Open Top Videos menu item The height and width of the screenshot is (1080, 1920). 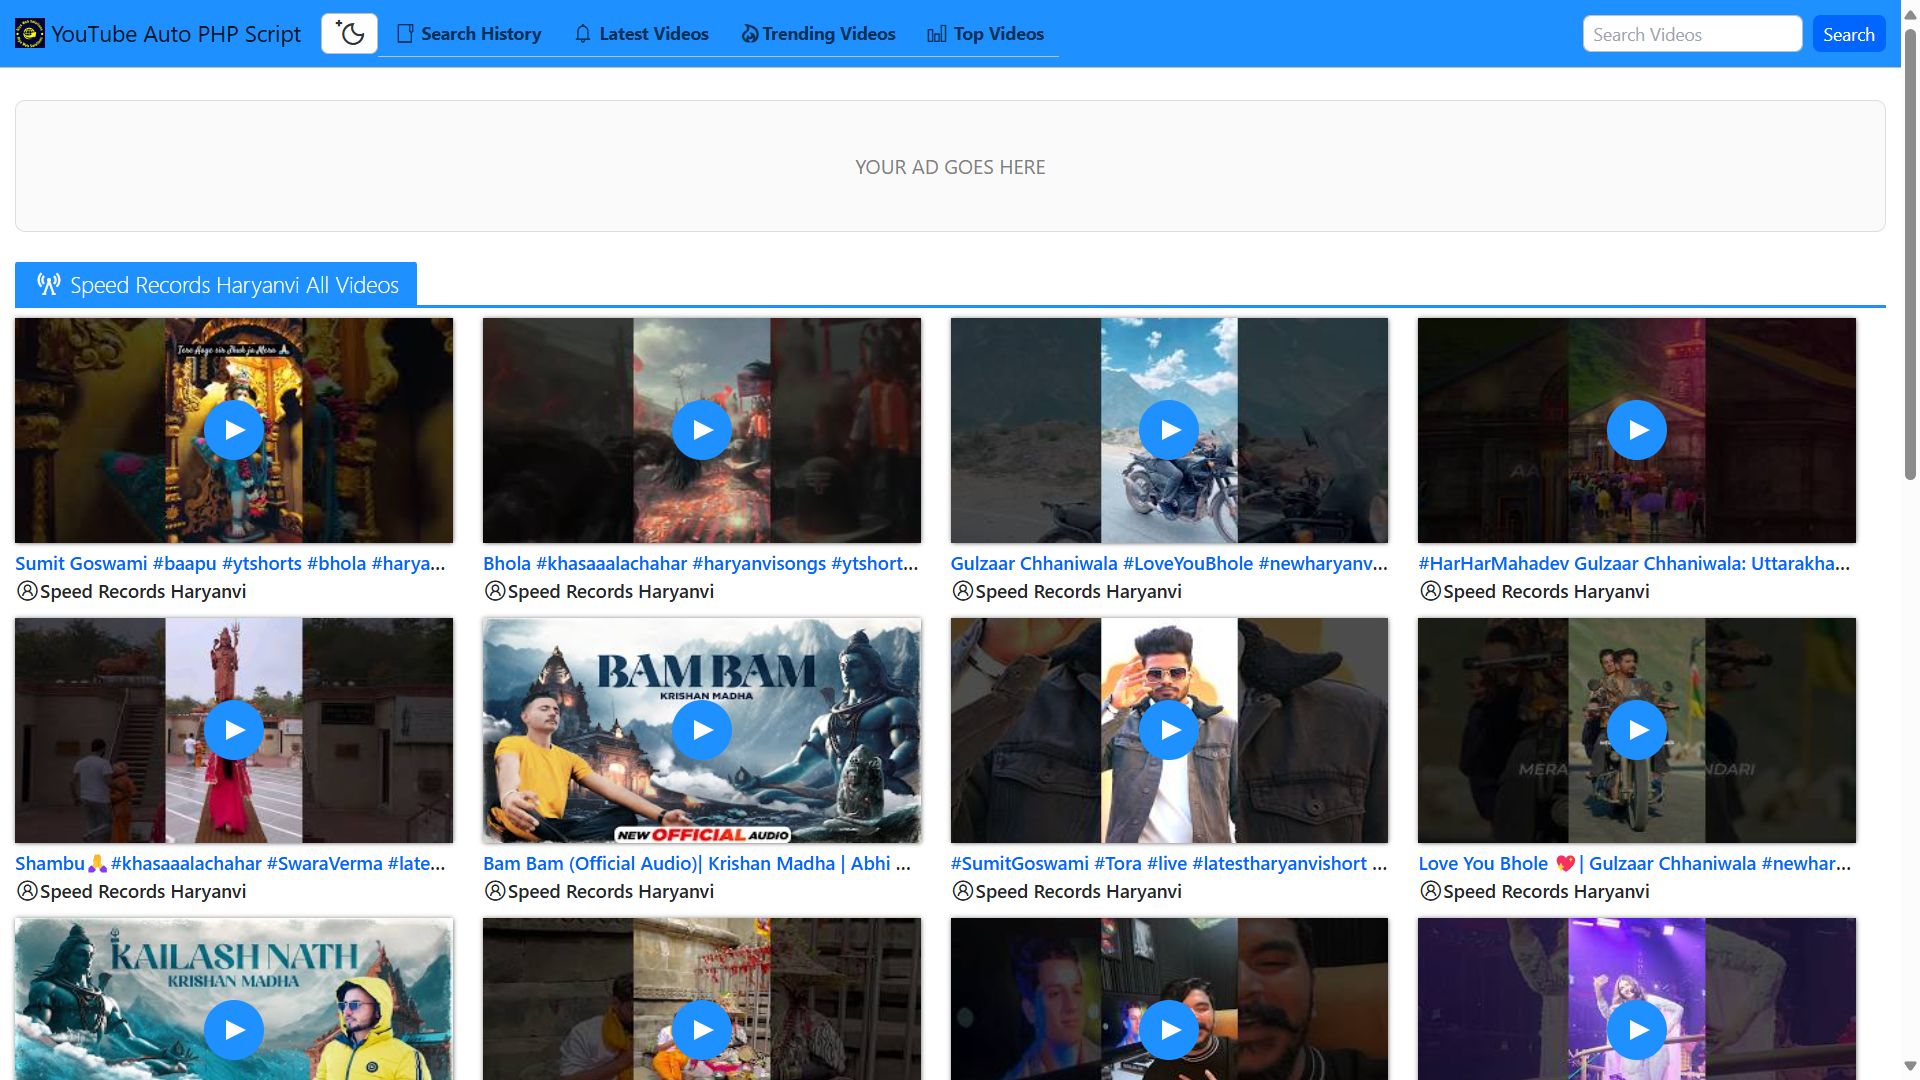coord(985,34)
